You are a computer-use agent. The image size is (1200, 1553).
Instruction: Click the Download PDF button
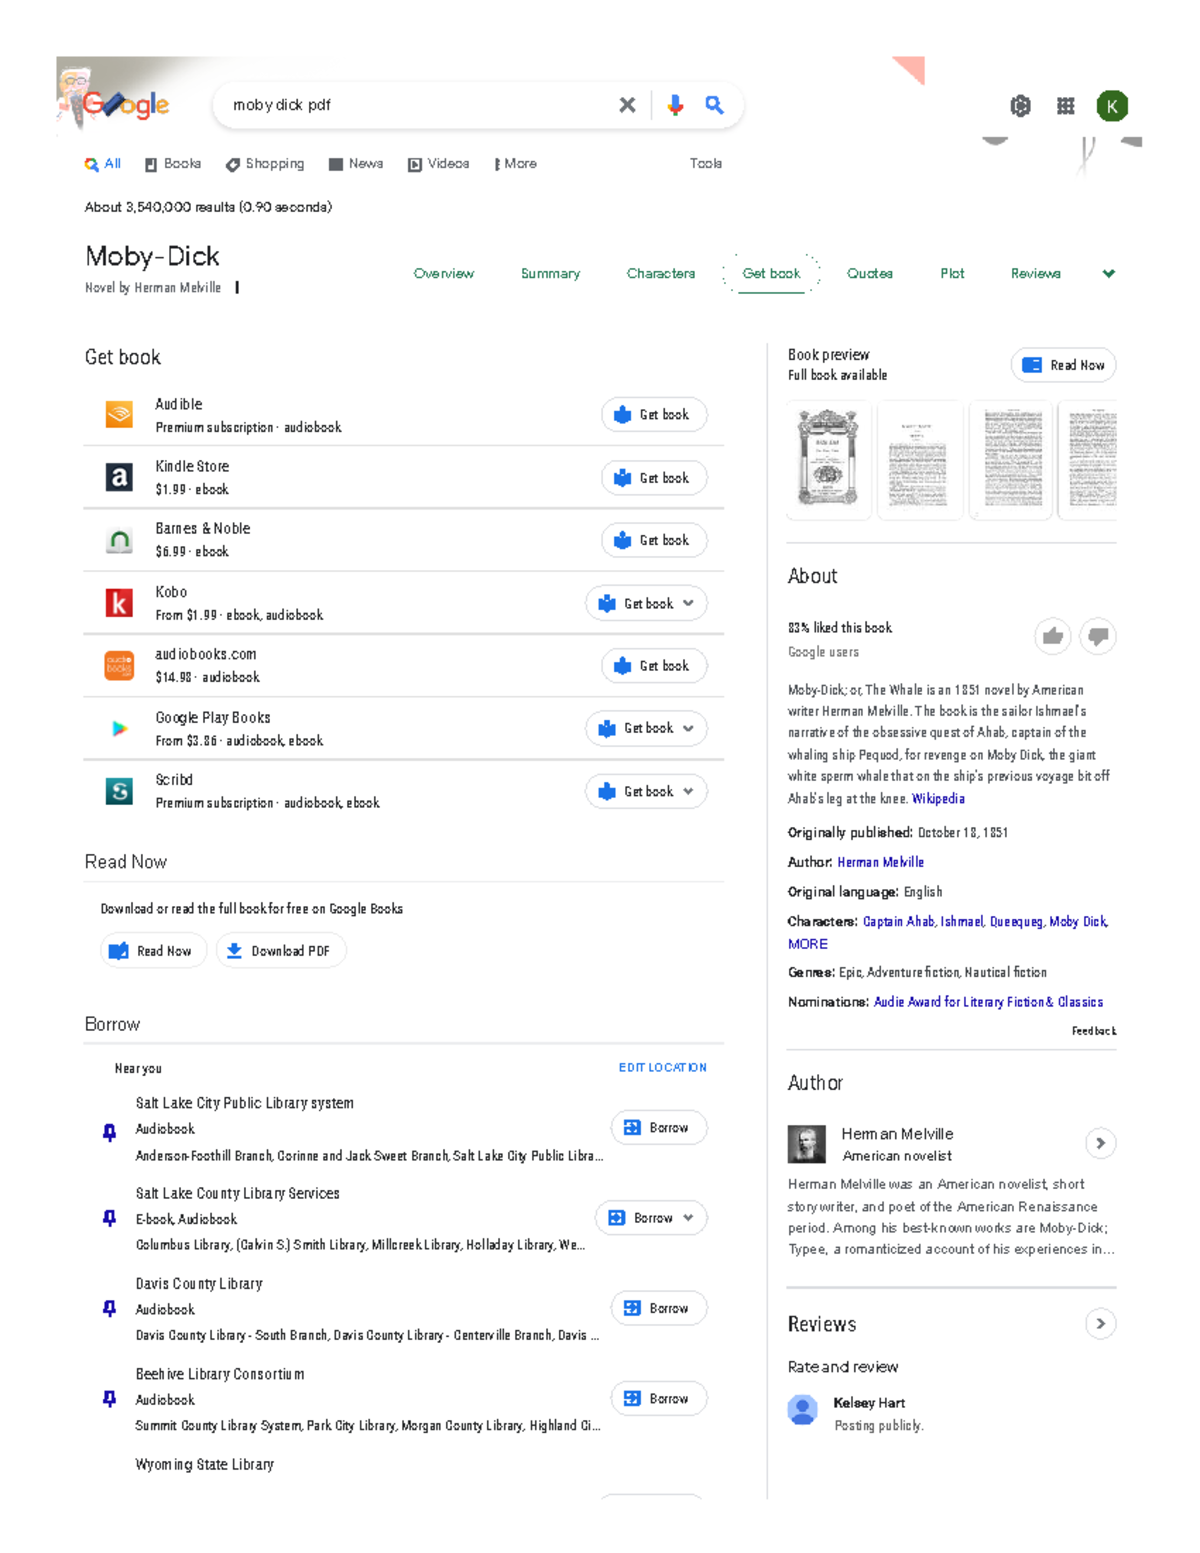coord(280,951)
